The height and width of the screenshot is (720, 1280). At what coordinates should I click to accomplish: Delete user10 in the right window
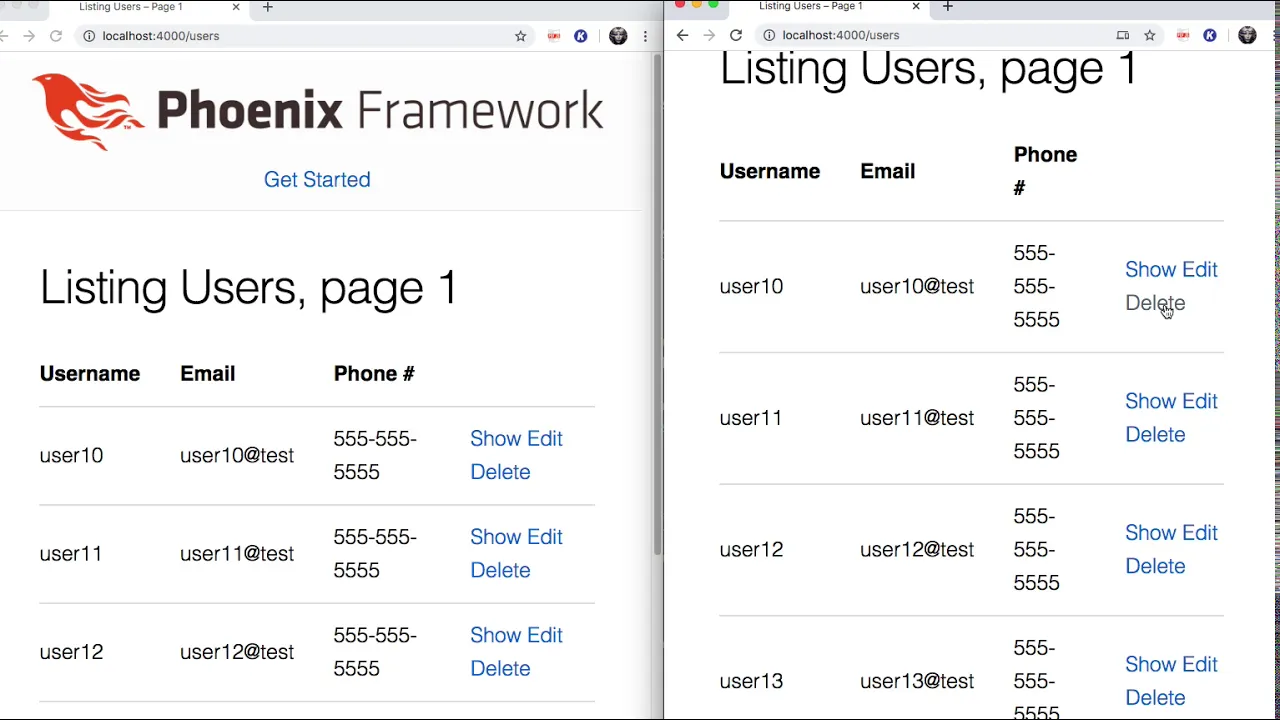point(1155,303)
